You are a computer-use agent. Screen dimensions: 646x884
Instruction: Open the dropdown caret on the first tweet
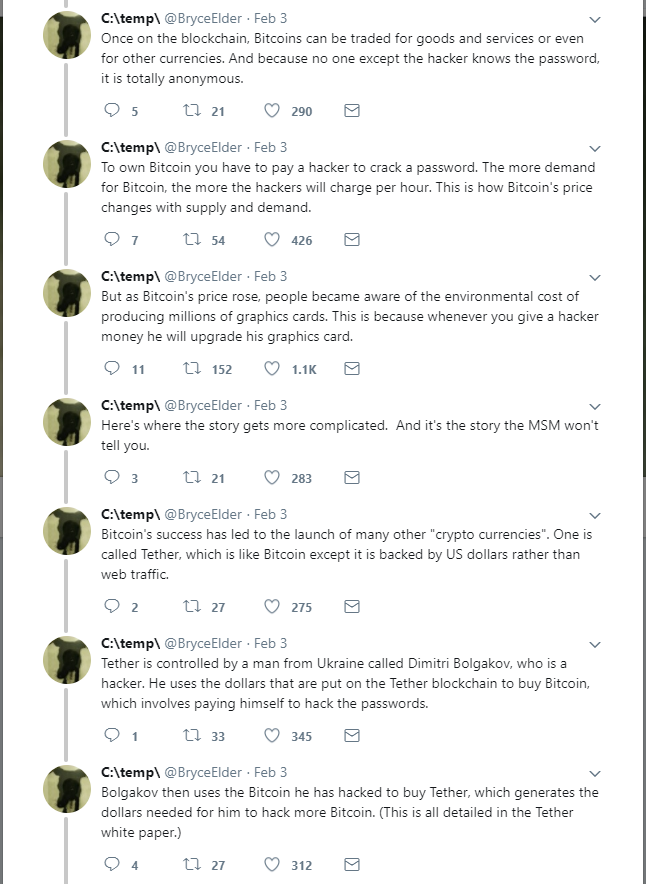pos(595,19)
